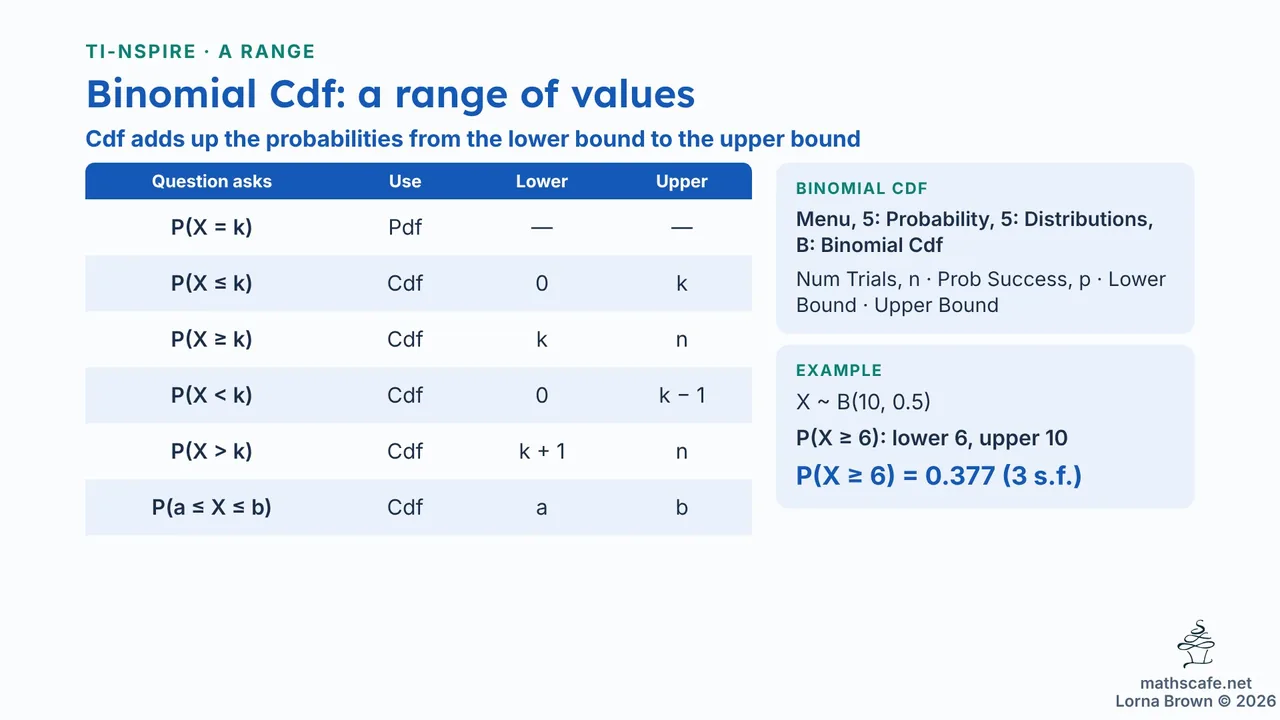Click the P(X ≥ 6) = 0.377 result
The image size is (1280, 720).
tap(939, 475)
